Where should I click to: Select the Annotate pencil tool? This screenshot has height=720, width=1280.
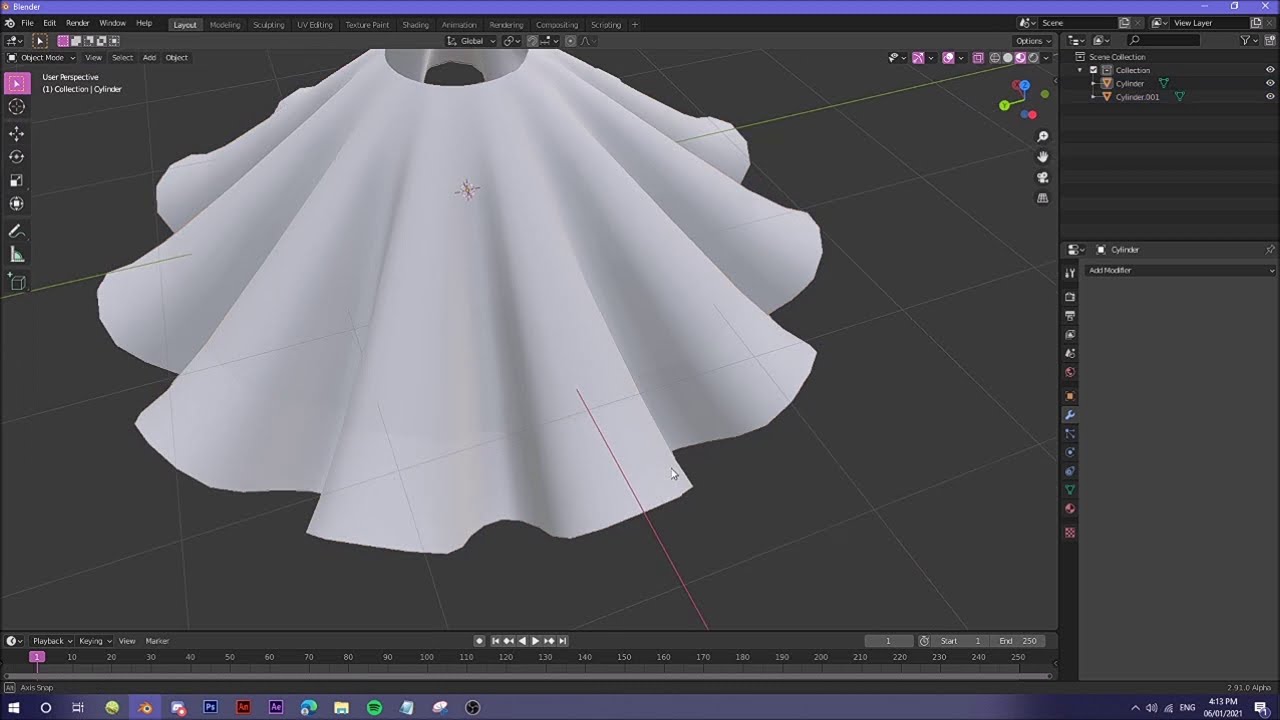(x=17, y=231)
